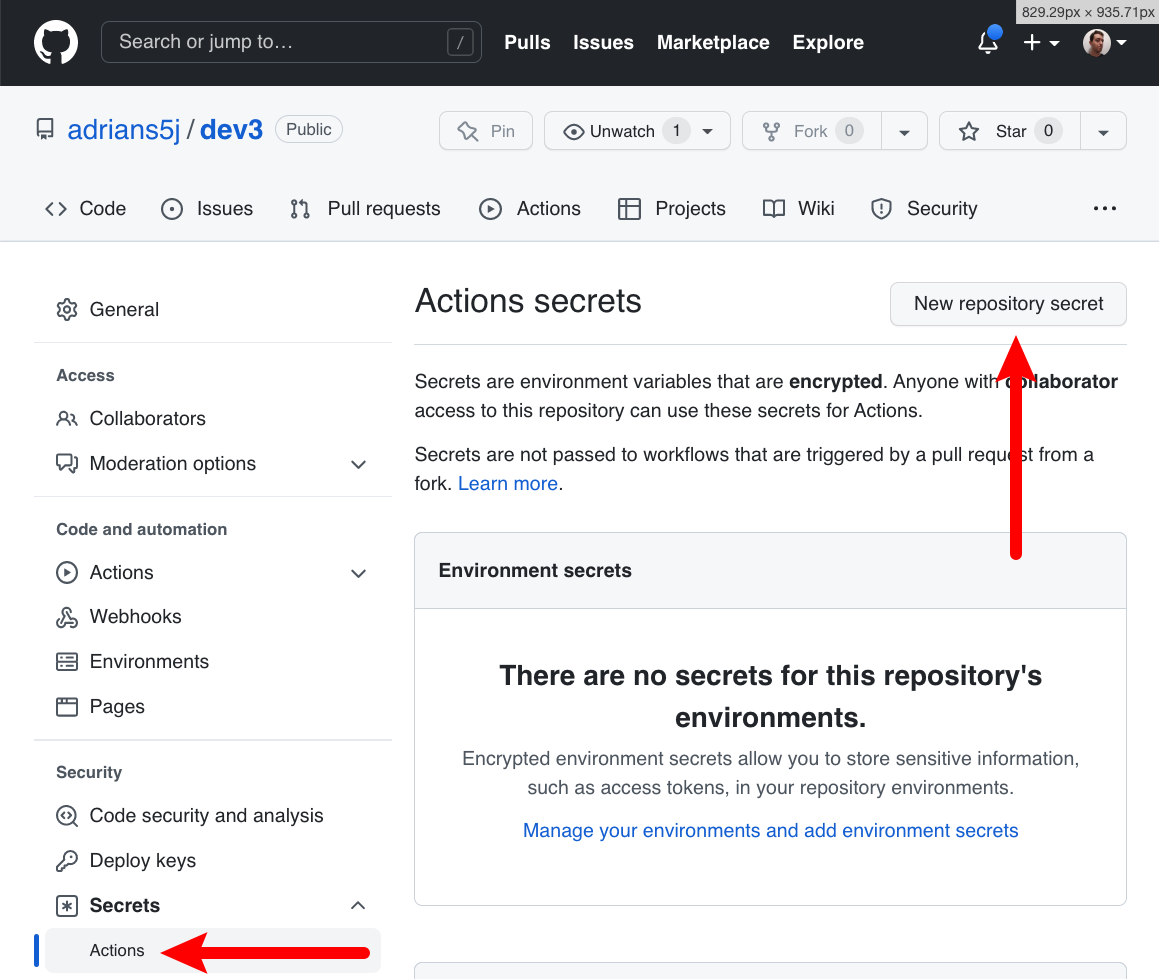
Task: Click the gear icon beside General
Action: (66, 309)
